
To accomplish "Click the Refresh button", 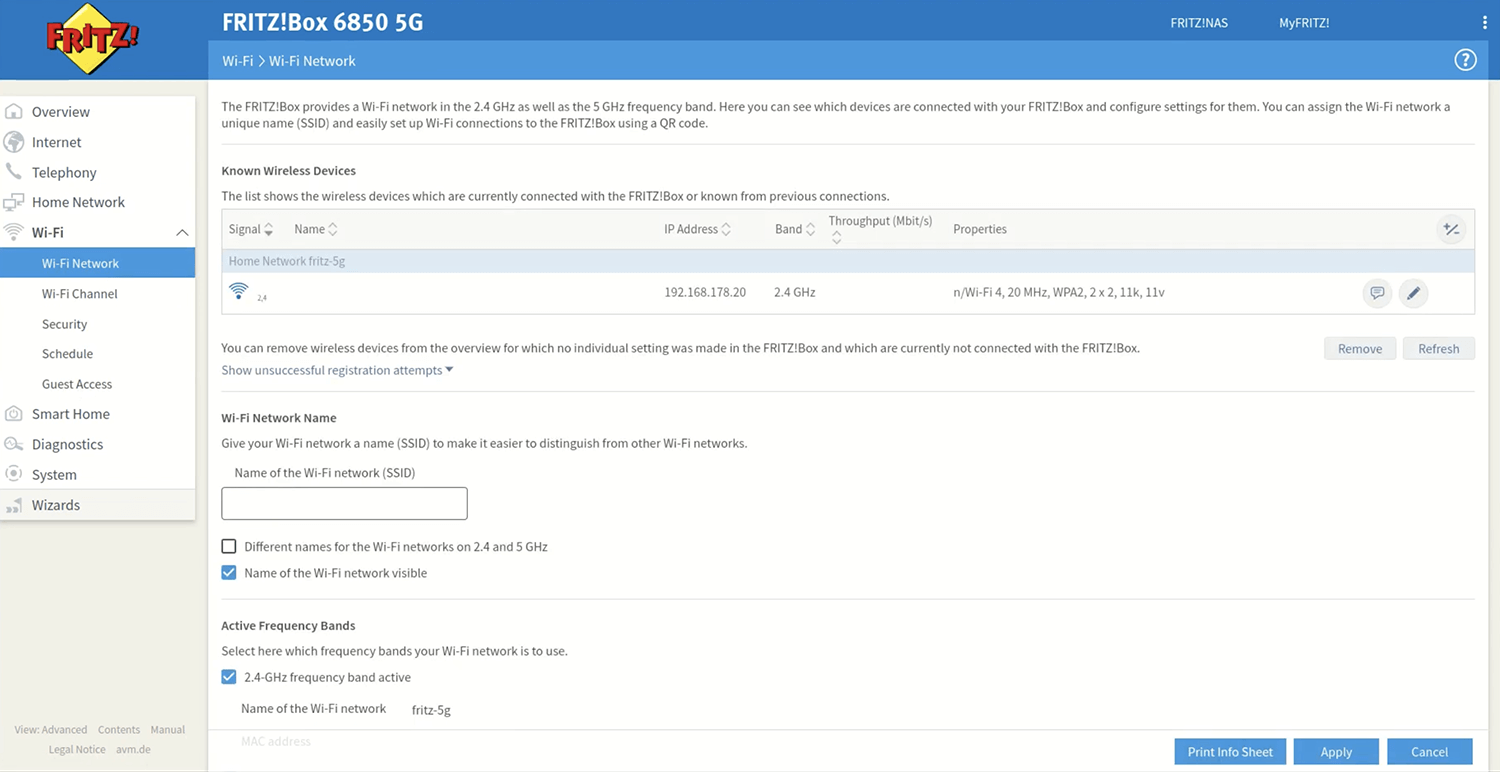I will point(1438,349).
